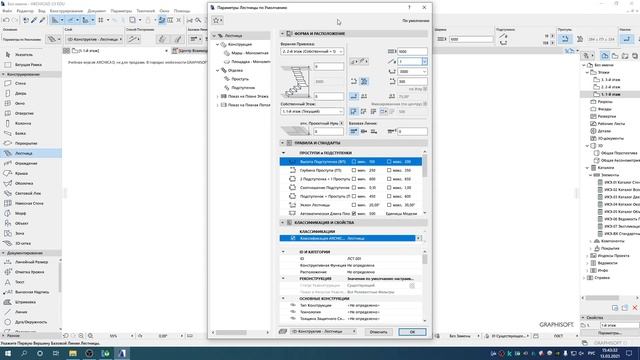This screenshot has width=640, height=360.
Task: Open Верхняя Привязка story dropdown
Action: pyautogui.click(x=312, y=51)
